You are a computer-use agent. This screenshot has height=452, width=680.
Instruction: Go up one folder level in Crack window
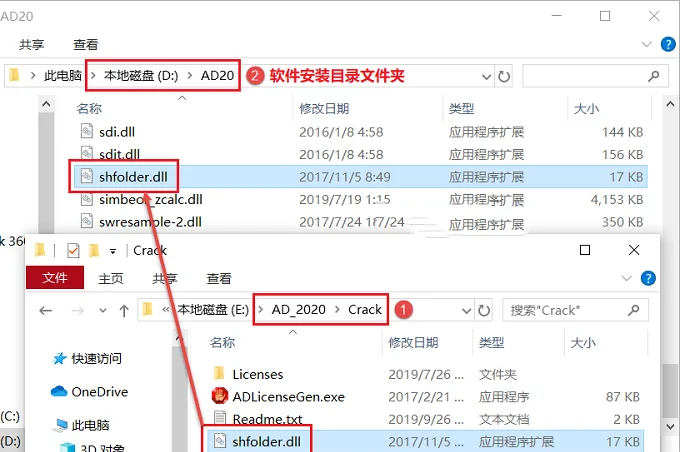[124, 311]
